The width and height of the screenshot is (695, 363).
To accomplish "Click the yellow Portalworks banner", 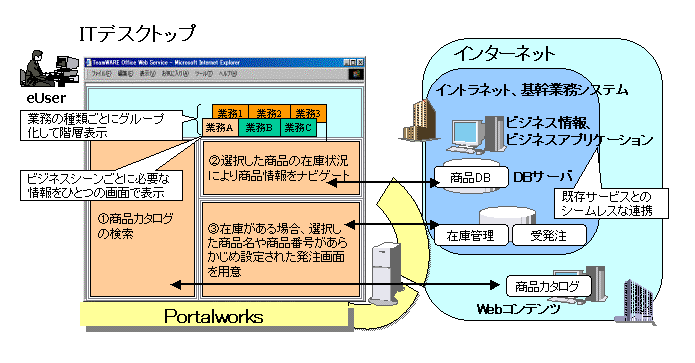I will [x=215, y=315].
